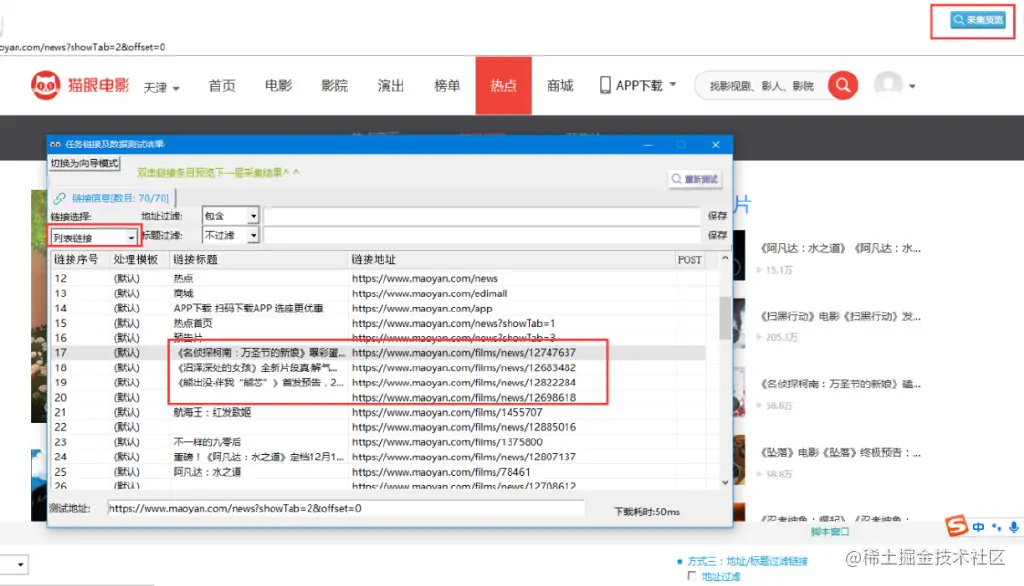Click the title filter text field

(x=482, y=235)
